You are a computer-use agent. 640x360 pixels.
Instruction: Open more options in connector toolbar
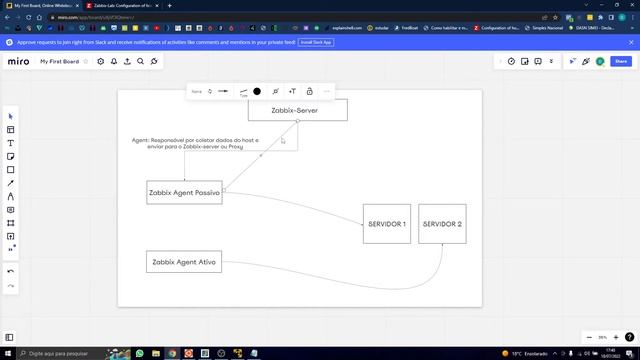[327, 91]
